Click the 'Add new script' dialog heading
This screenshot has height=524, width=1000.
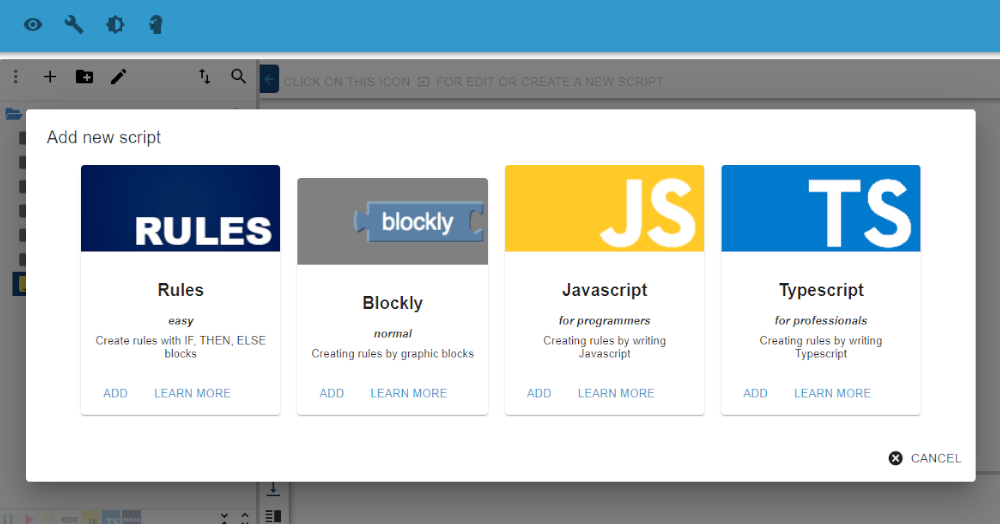click(104, 138)
